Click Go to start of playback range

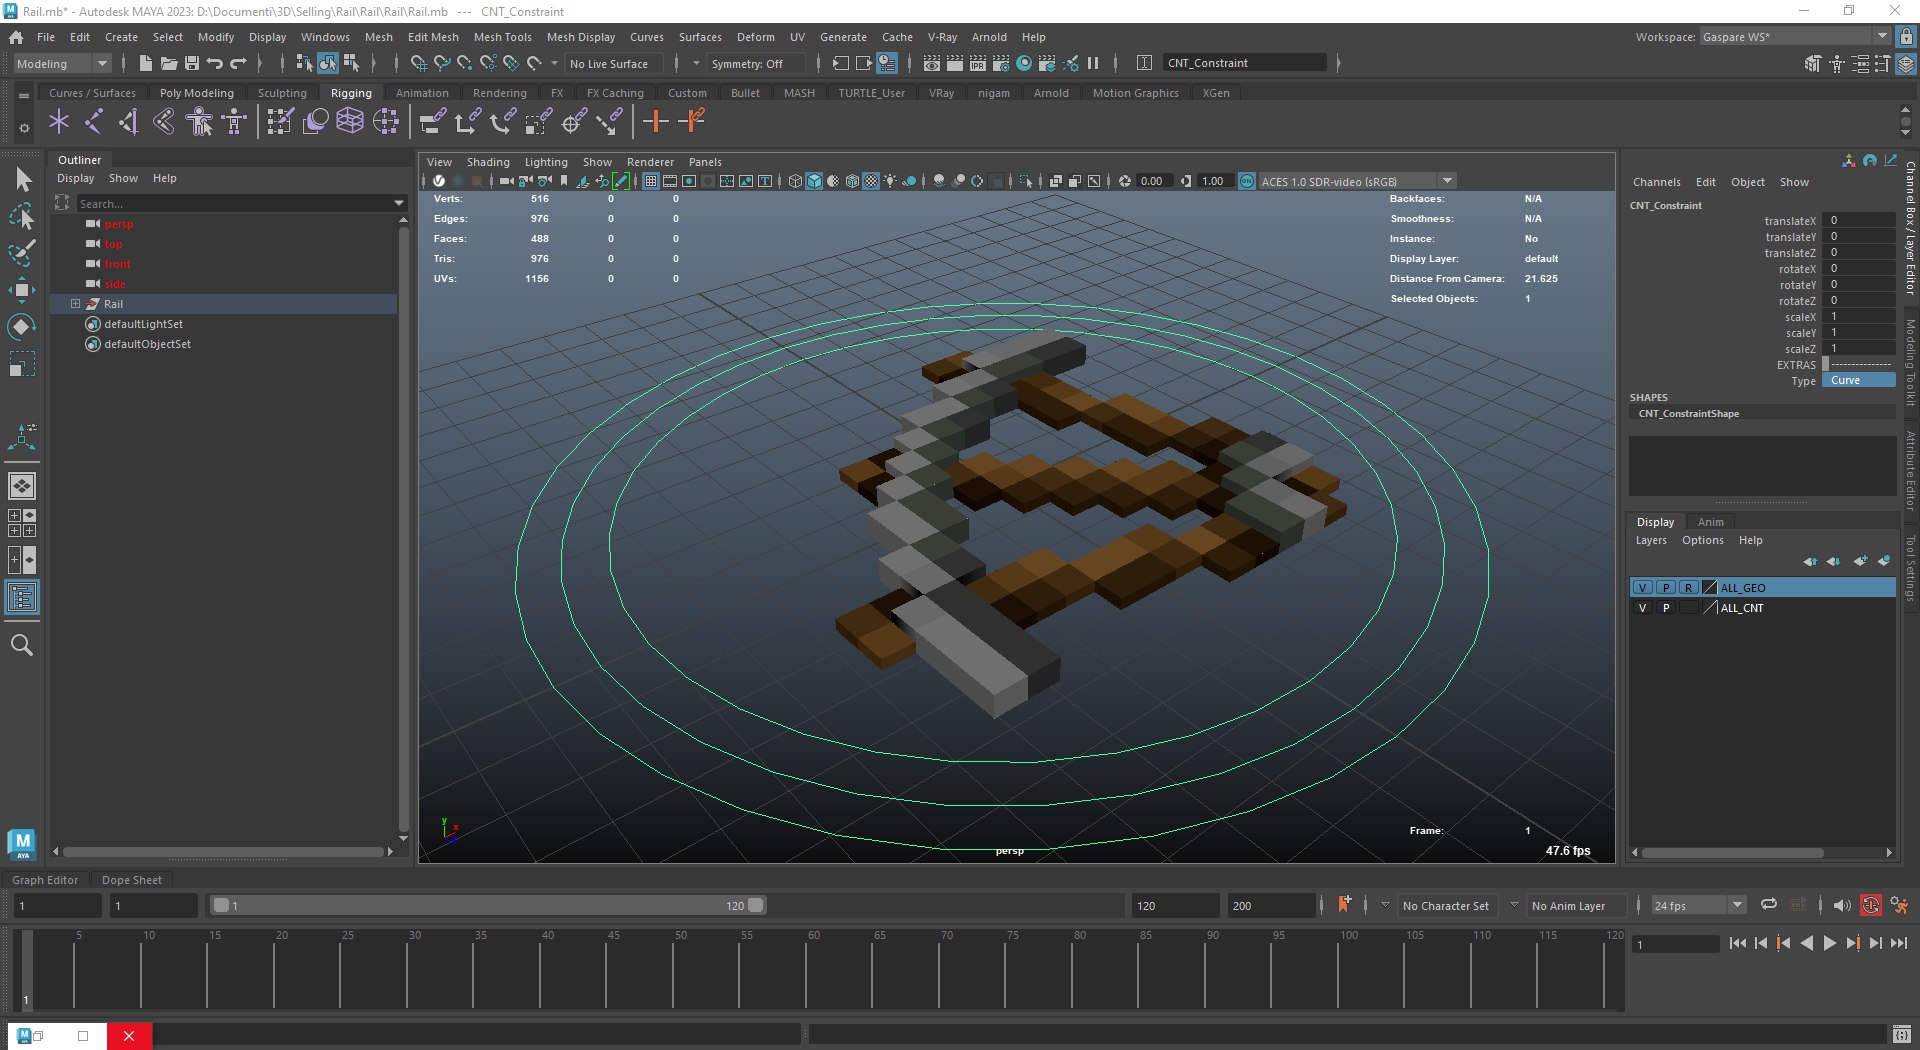coord(1738,943)
